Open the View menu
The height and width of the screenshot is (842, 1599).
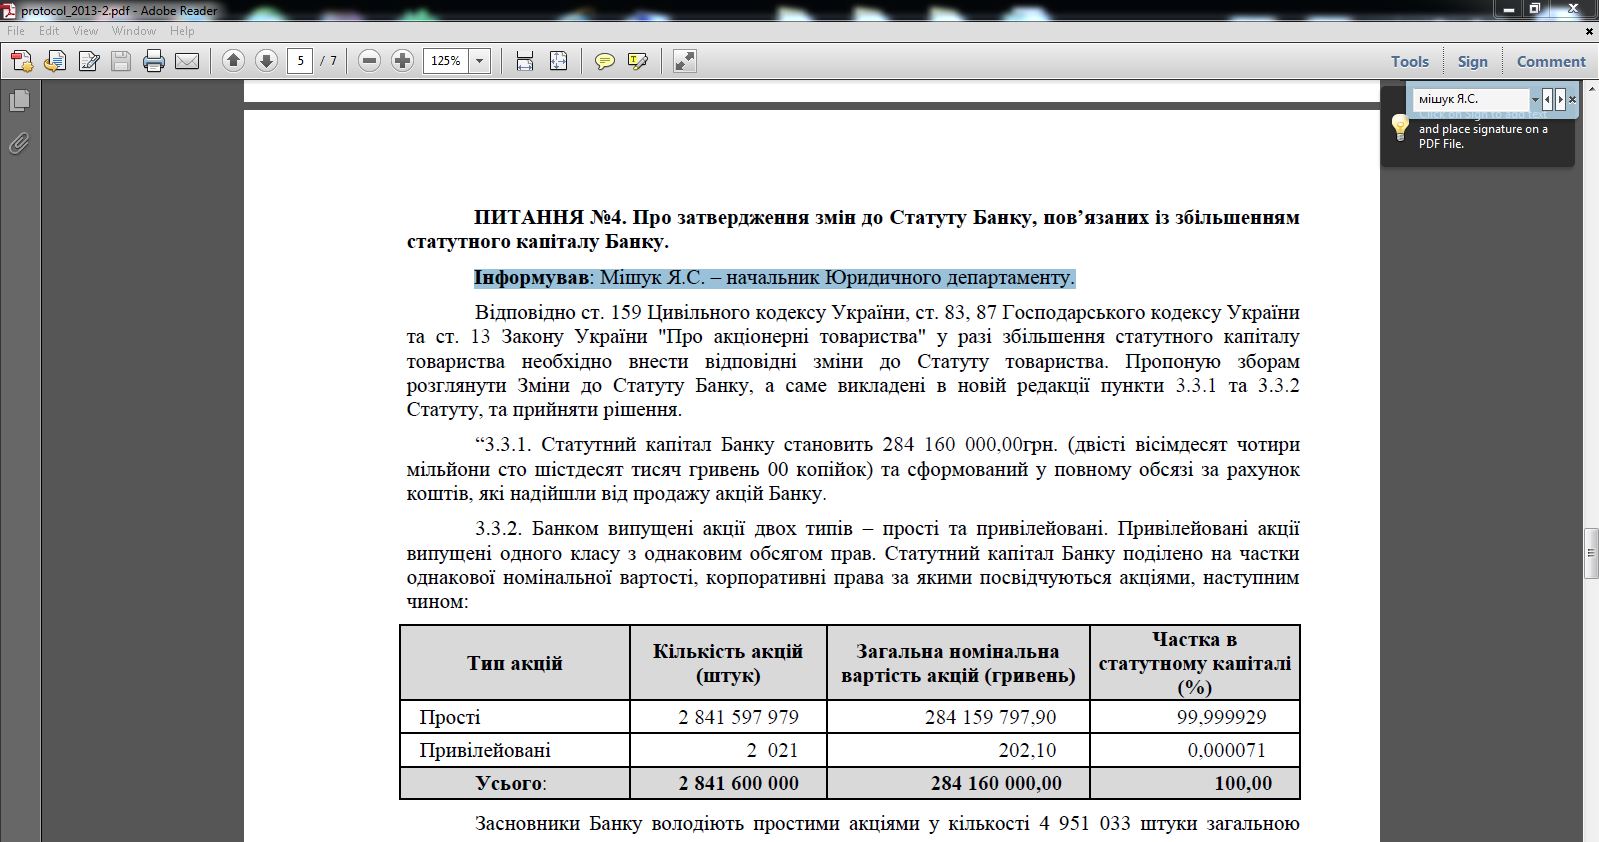(x=85, y=31)
